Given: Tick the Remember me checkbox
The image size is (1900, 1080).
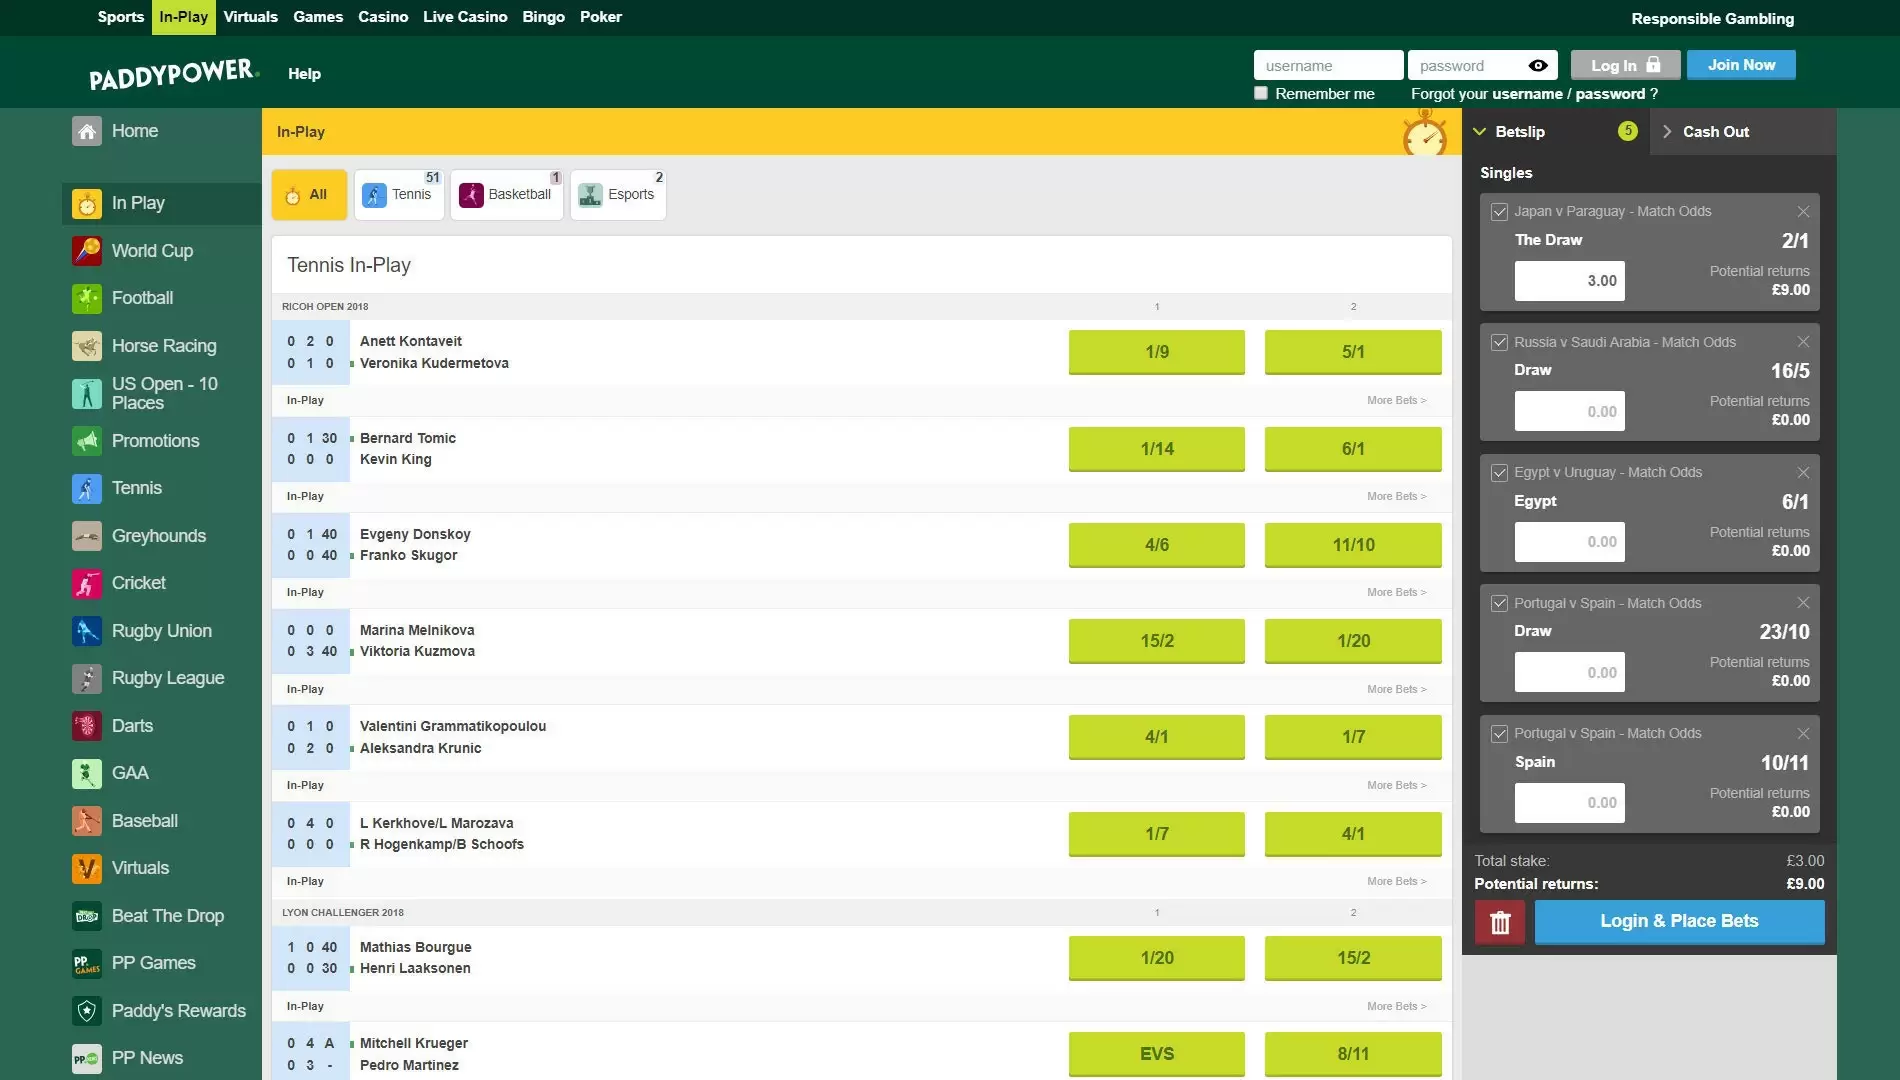Looking at the screenshot, I should click(x=1261, y=93).
